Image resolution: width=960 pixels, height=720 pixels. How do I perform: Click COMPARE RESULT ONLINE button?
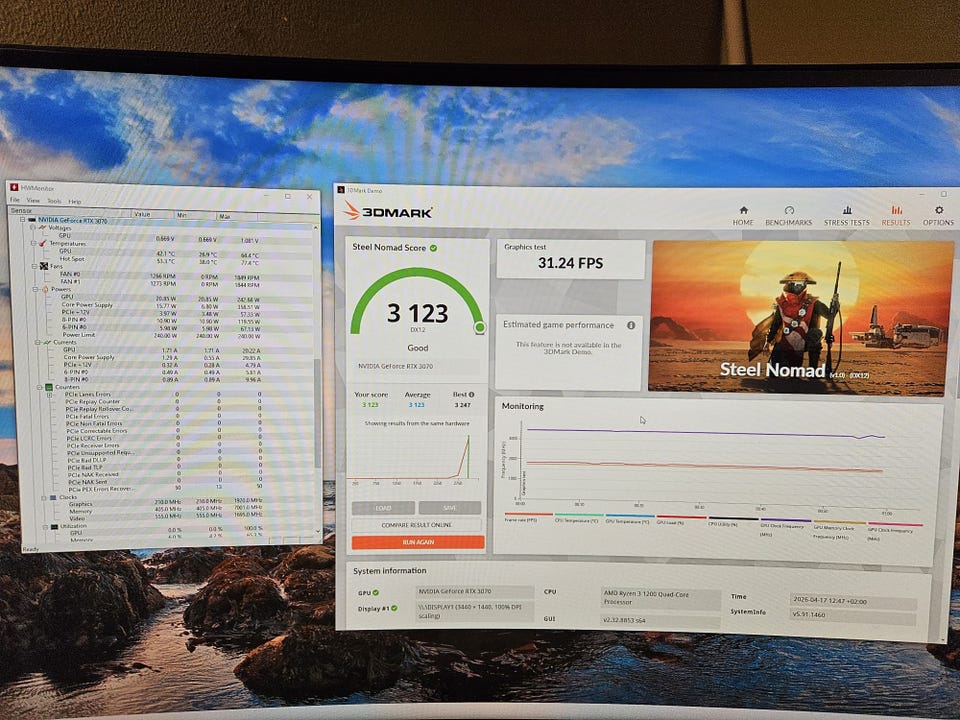click(417, 525)
